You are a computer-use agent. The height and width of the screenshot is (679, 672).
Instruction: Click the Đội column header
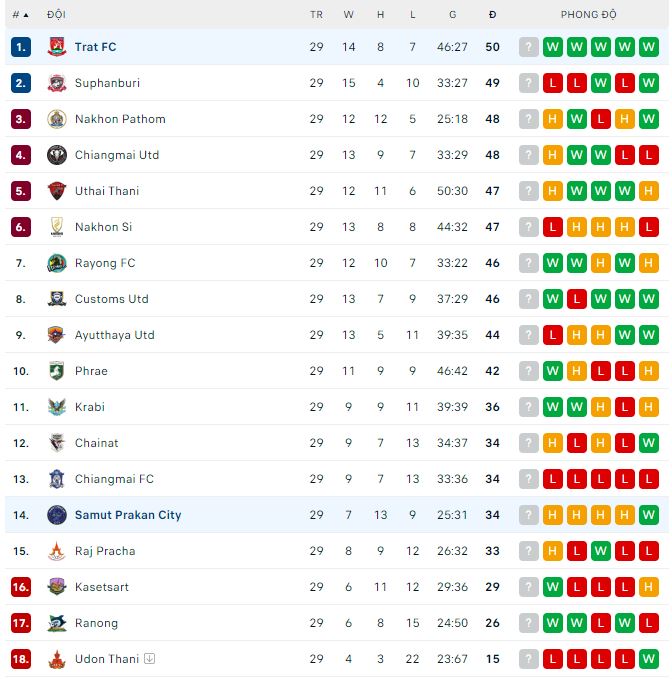(x=56, y=15)
